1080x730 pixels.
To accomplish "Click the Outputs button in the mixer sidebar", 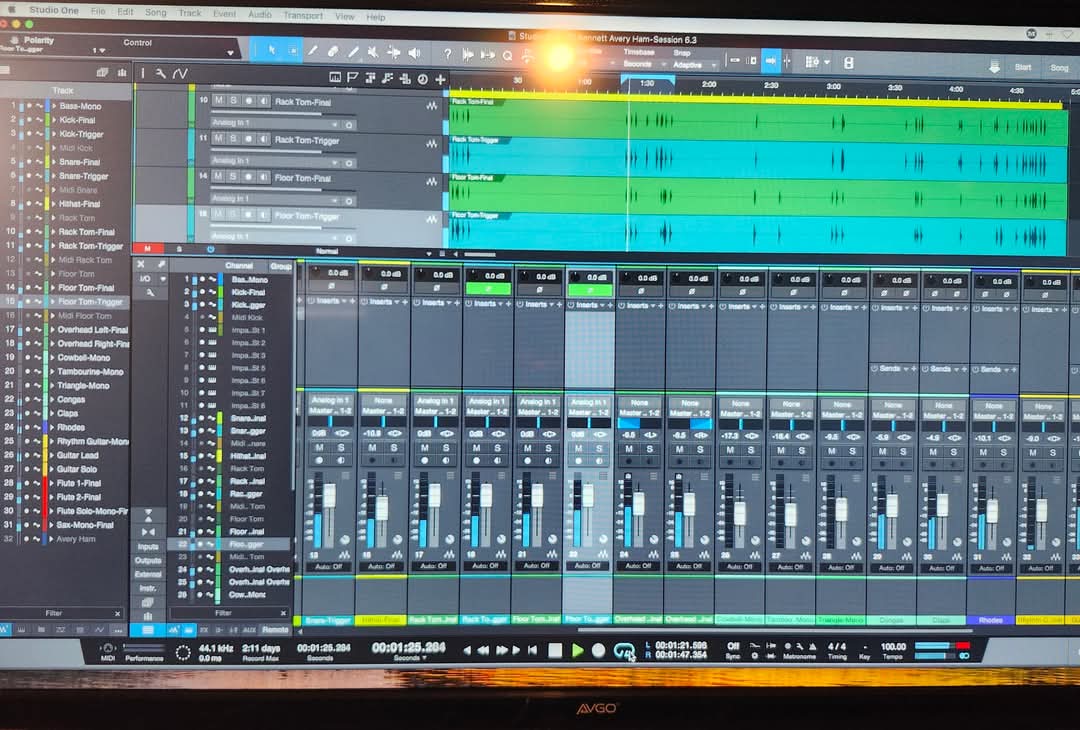I will click(148, 561).
